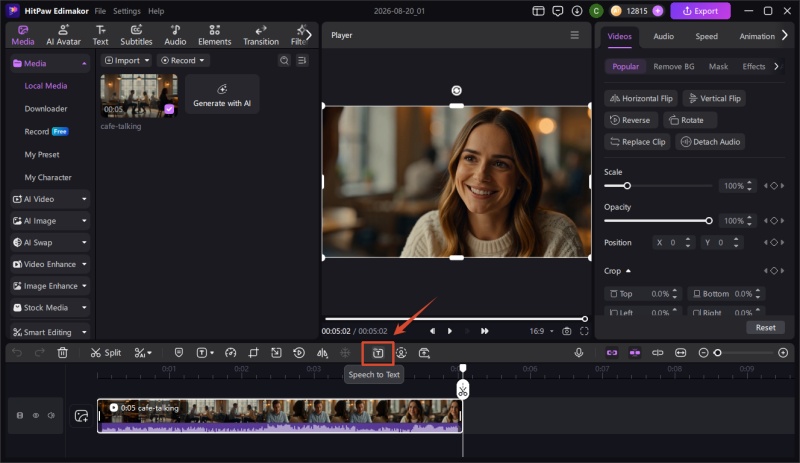Click the redo arrow icon
Screen dimensions: 800x463
coord(39,353)
